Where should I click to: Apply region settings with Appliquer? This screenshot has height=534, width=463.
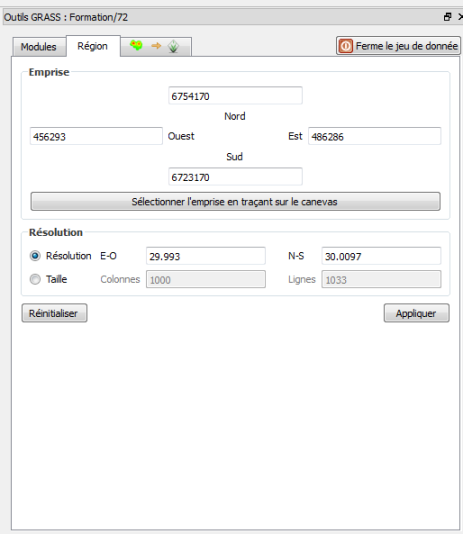pos(416,313)
